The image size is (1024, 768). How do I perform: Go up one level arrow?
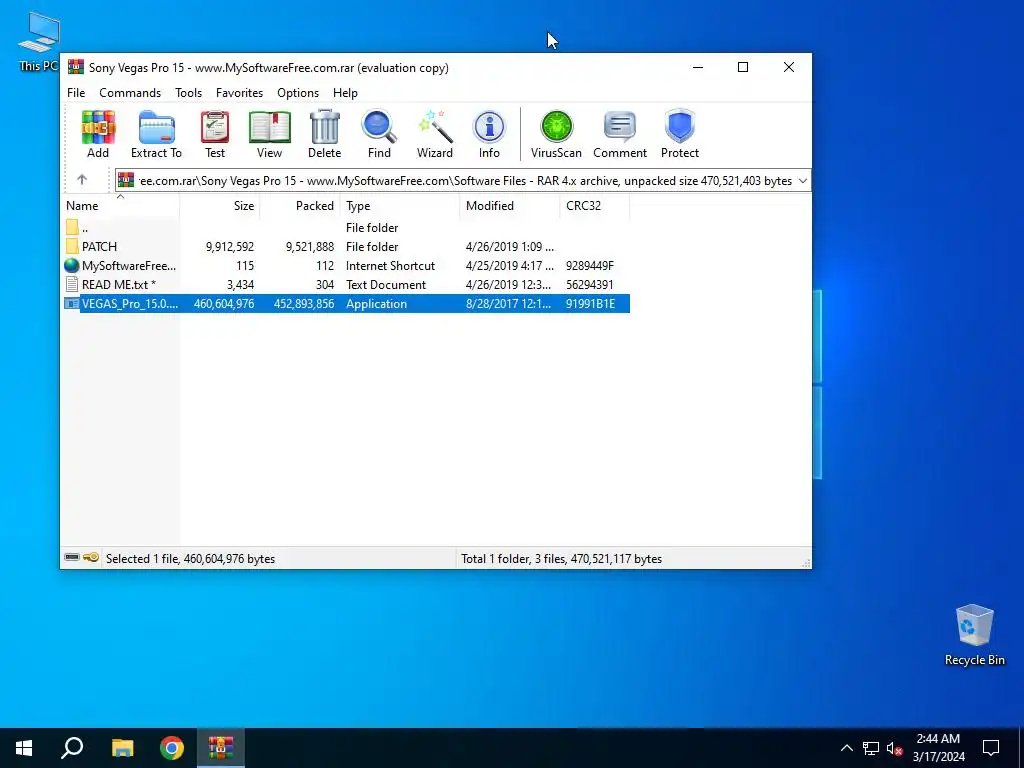(82, 180)
